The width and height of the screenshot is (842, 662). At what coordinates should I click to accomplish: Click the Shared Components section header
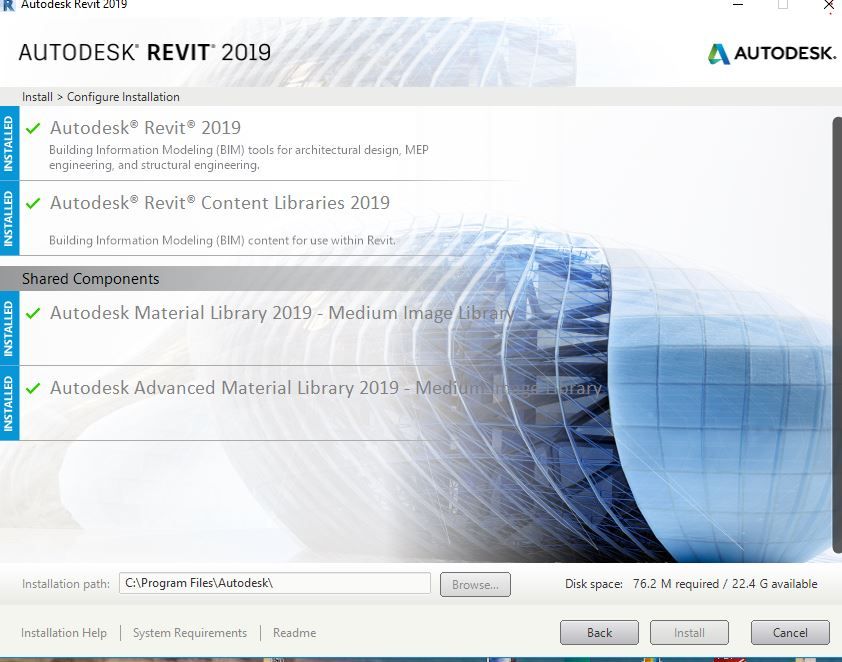pos(91,279)
